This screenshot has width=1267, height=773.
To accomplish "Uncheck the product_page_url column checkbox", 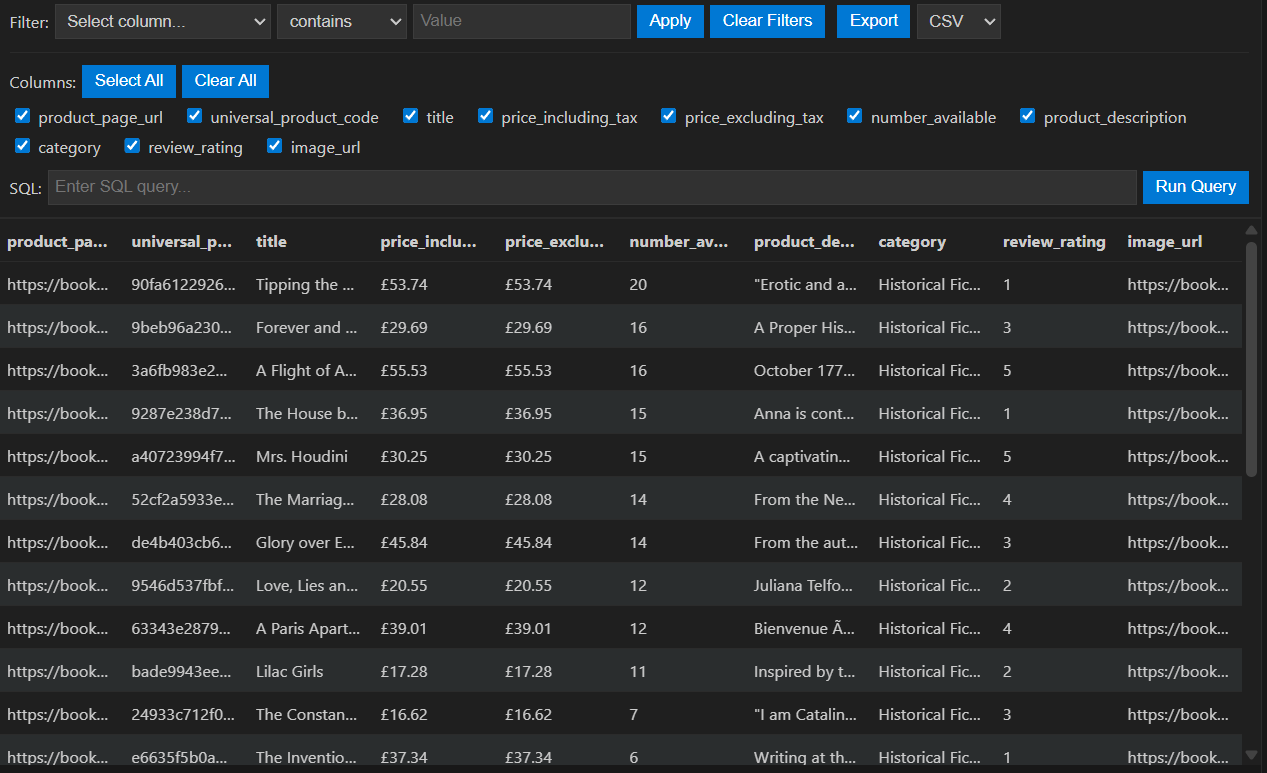I will click(23, 117).
